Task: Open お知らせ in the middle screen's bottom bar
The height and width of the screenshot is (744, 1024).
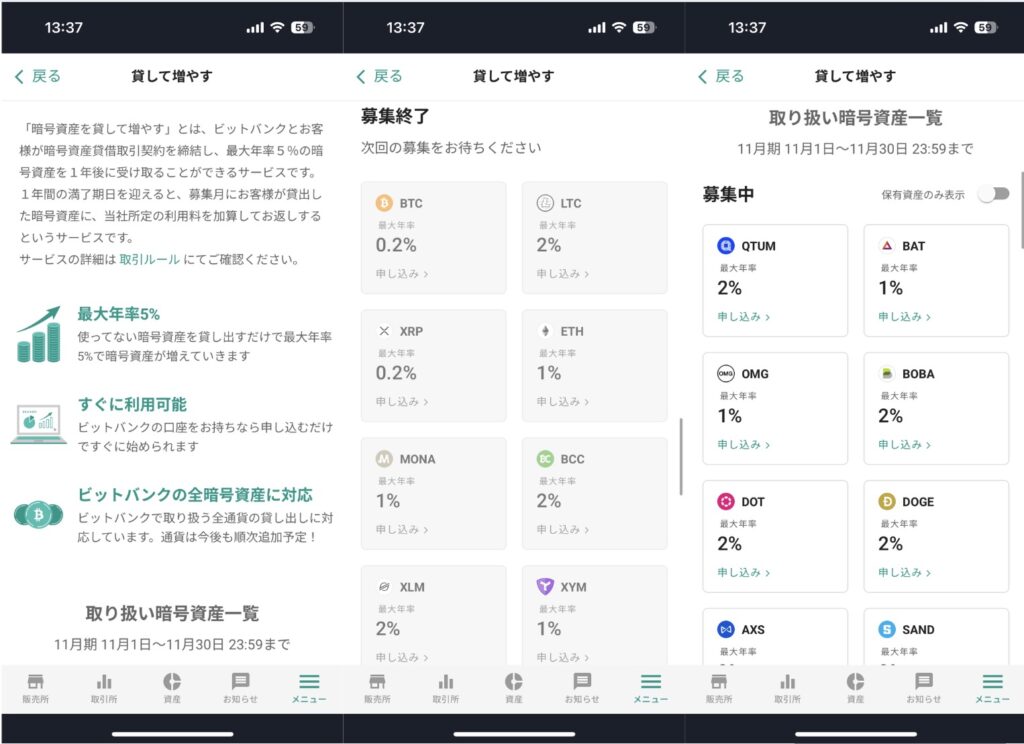Action: [x=582, y=687]
